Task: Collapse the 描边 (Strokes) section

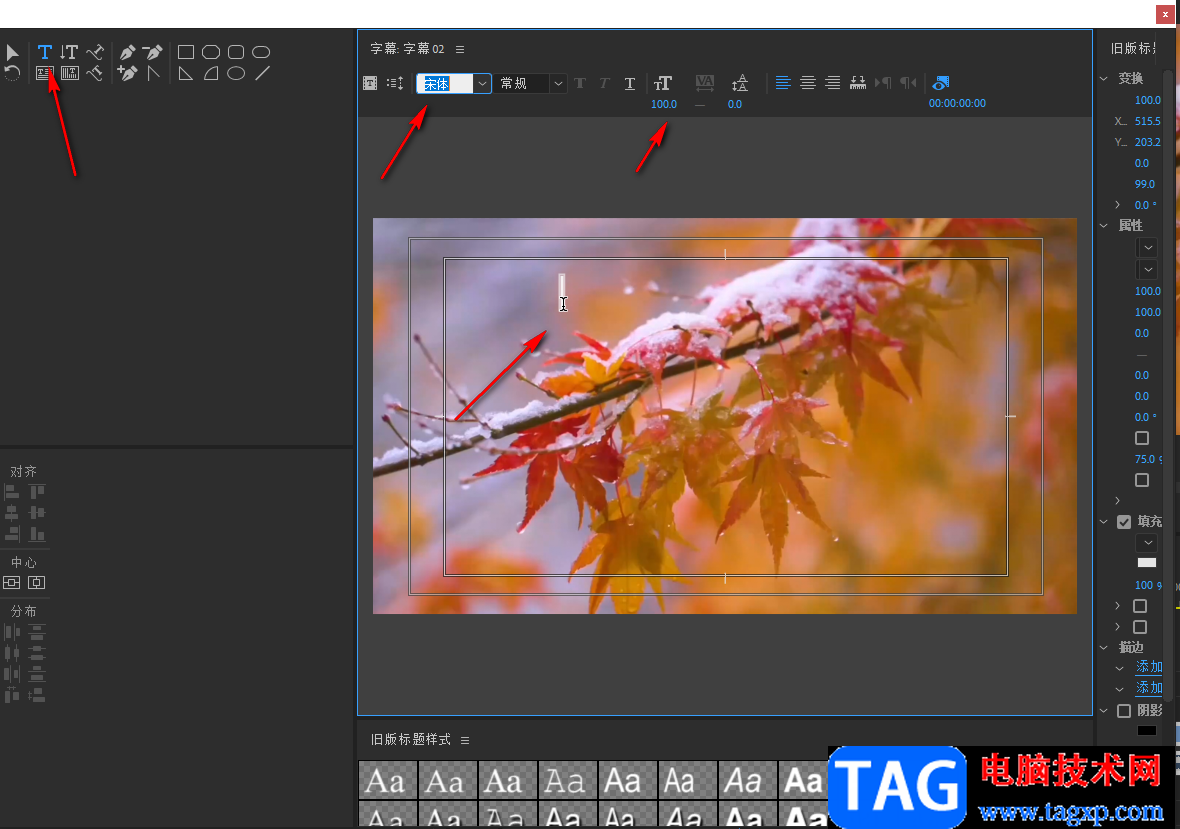Action: tap(1104, 647)
